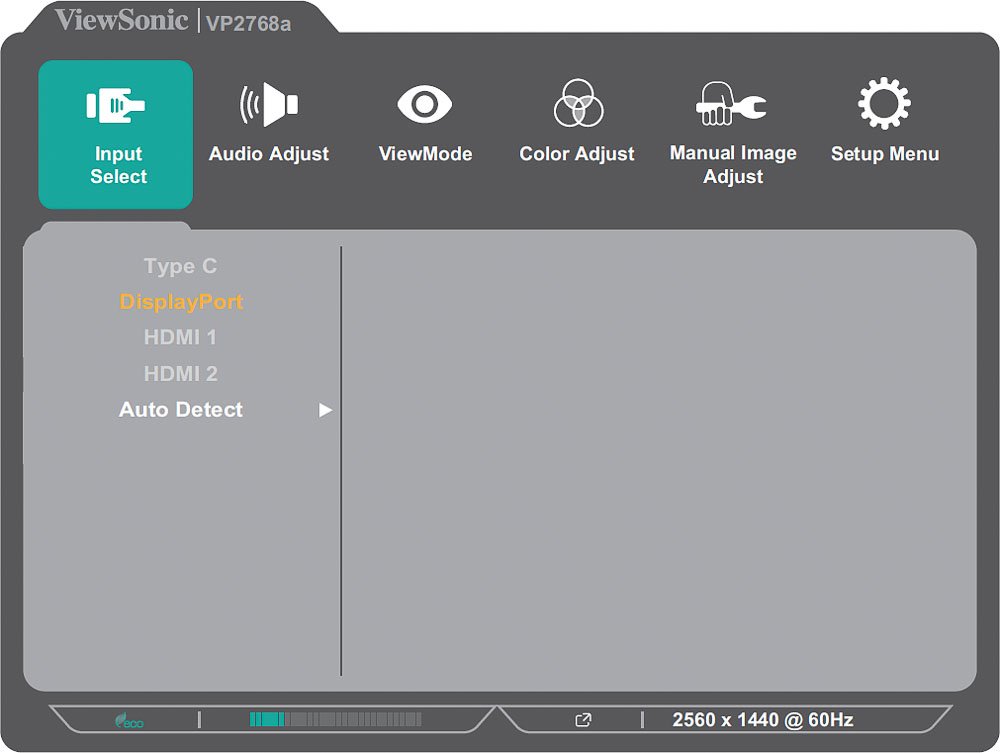
Task: Select DisplayPort as input source
Action: pyautogui.click(x=181, y=302)
